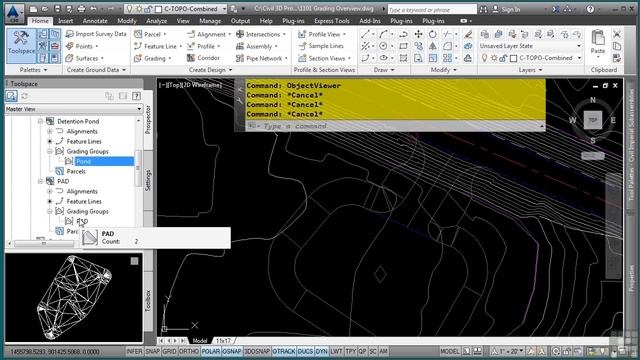This screenshot has height=360, width=640.
Task: Click the Section Views icon
Action: (302, 58)
